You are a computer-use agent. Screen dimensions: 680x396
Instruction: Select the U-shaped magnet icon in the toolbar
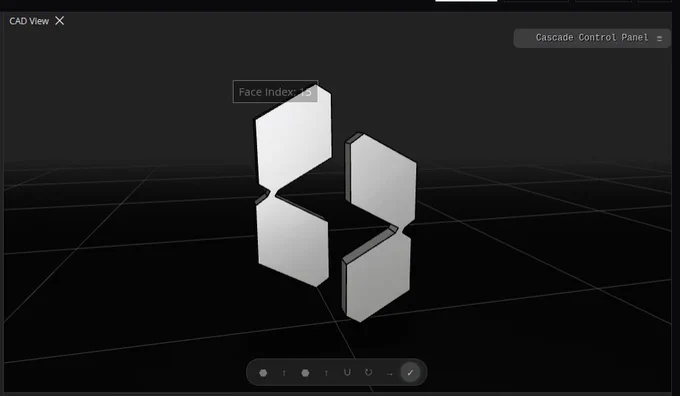click(347, 373)
